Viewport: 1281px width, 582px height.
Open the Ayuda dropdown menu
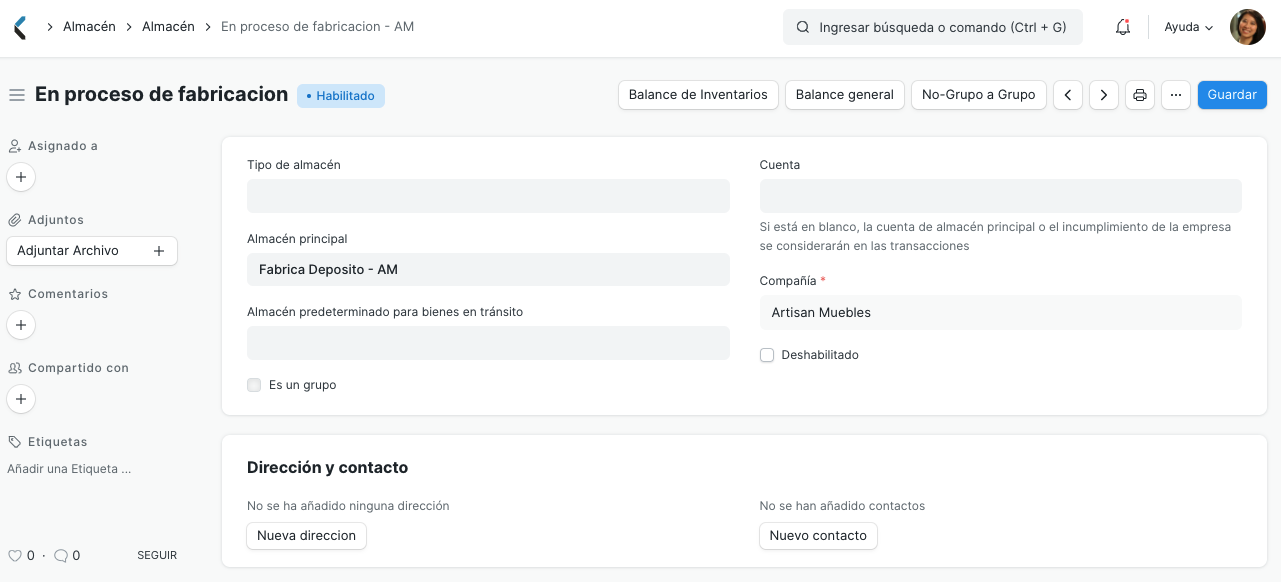pyautogui.click(x=1189, y=28)
